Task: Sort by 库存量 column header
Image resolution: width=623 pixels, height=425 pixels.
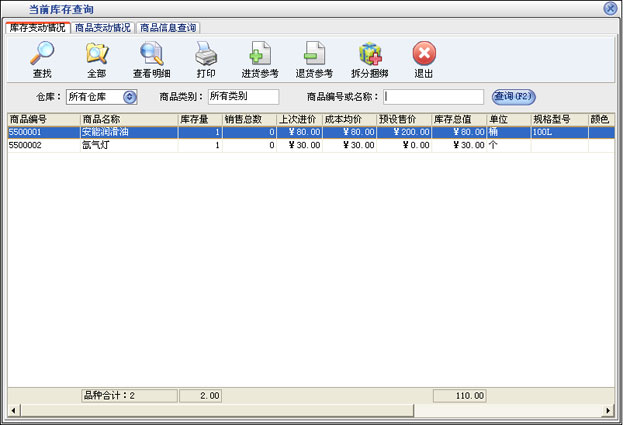Action: tap(199, 119)
